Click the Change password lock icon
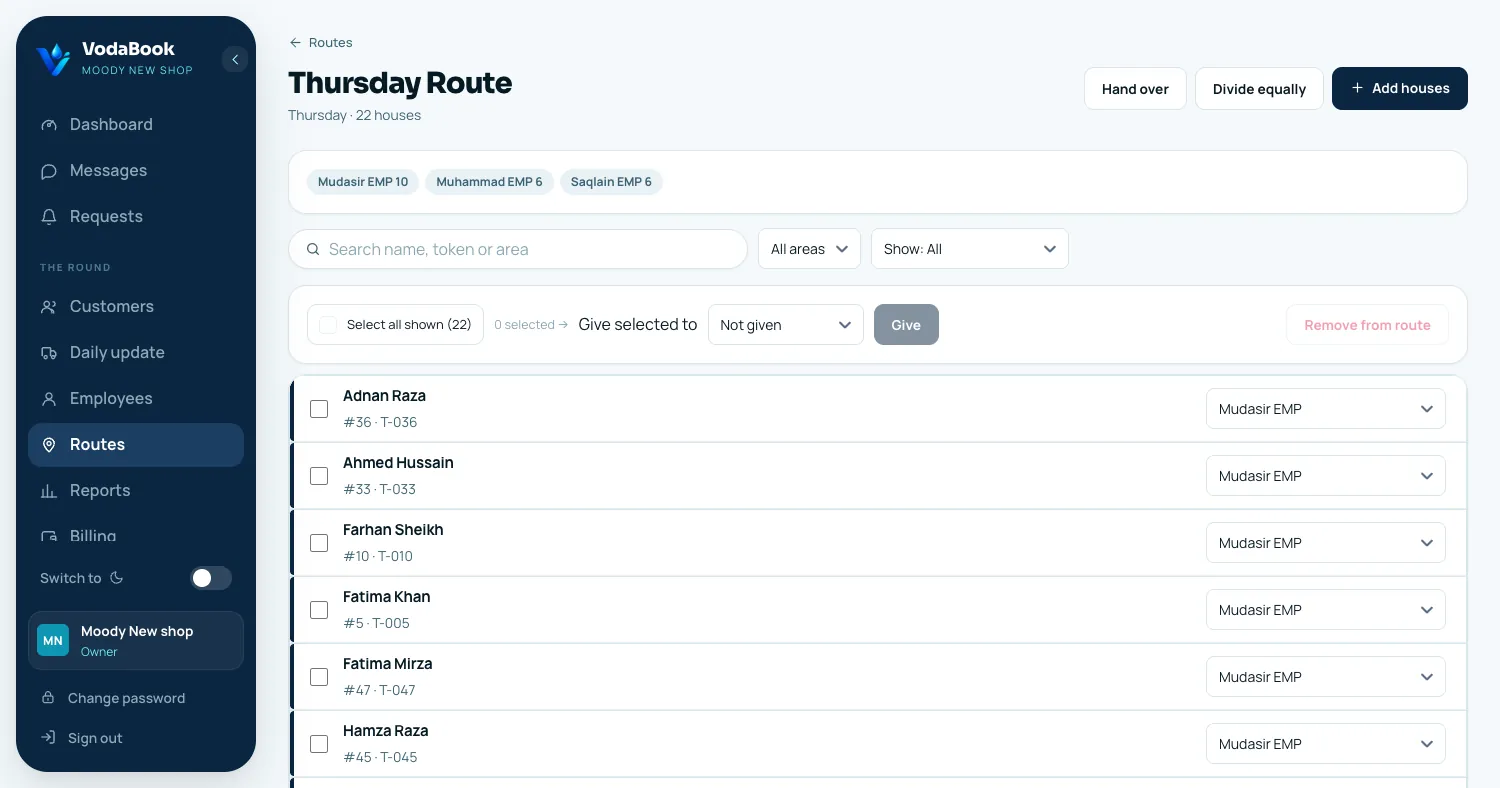Image resolution: width=1500 pixels, height=788 pixels. pyautogui.click(x=47, y=698)
